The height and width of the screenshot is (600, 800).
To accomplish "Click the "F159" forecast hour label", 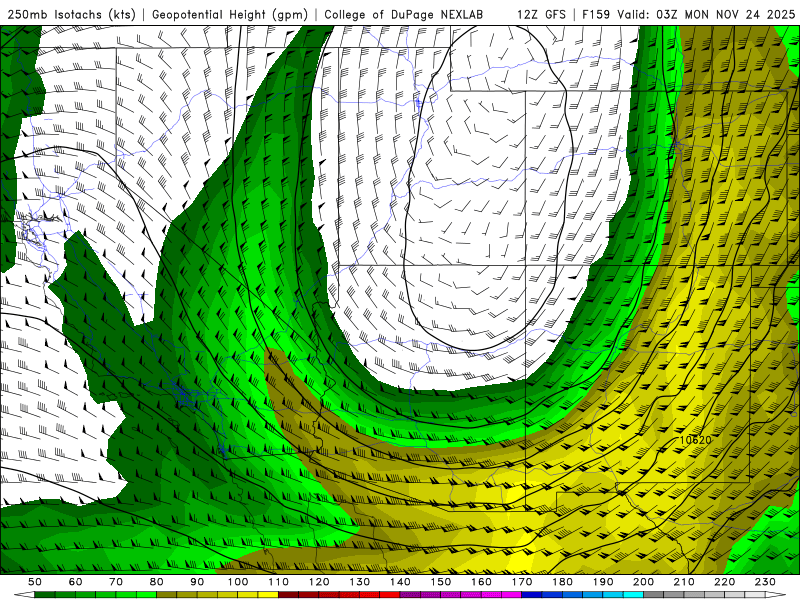I will coord(596,14).
